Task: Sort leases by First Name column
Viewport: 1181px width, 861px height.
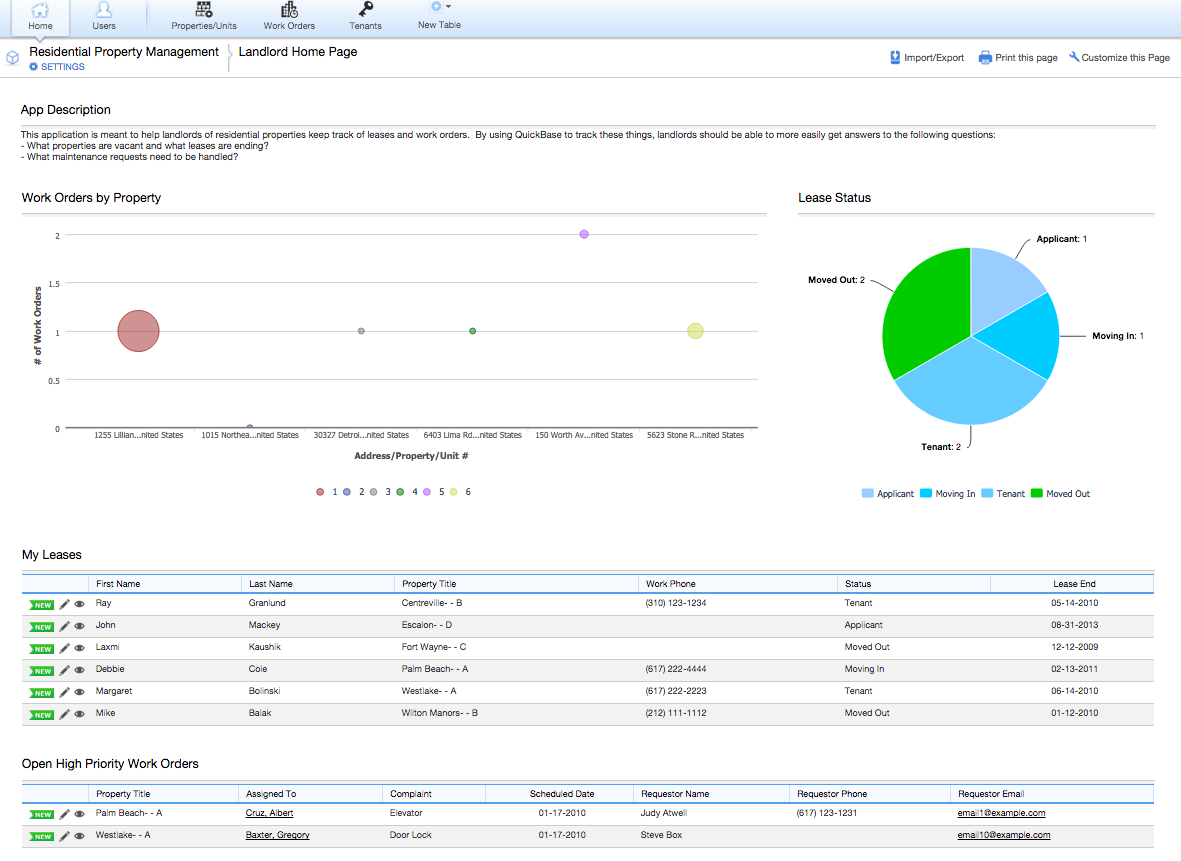Action: [x=117, y=584]
